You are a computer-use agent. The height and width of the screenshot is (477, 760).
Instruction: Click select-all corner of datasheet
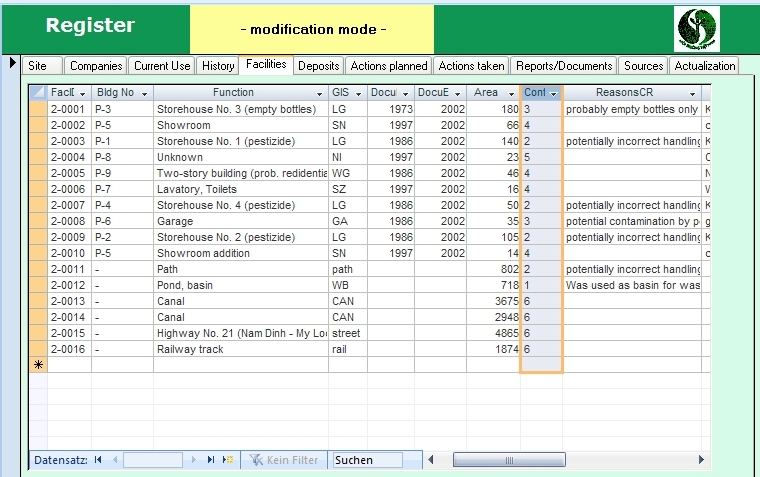pyautogui.click(x=37, y=92)
